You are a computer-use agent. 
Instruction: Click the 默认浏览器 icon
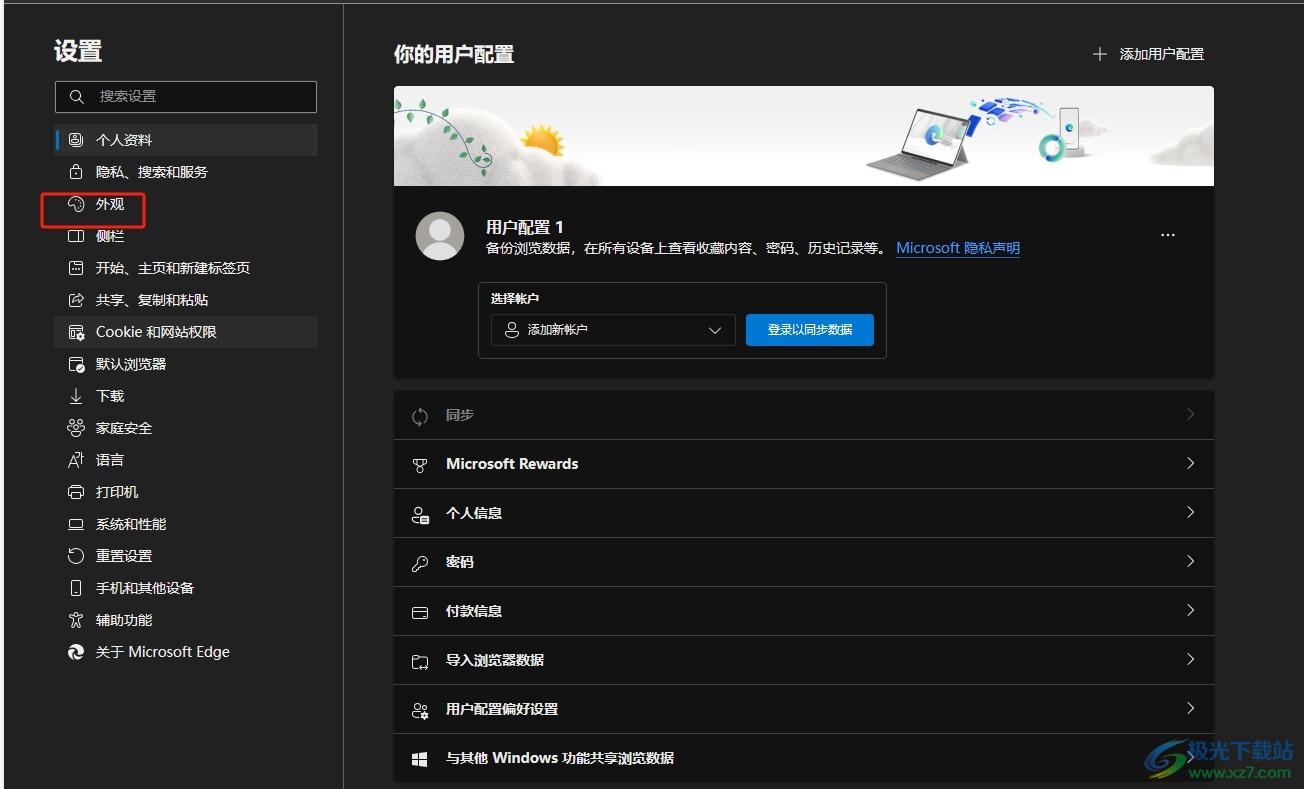[76, 364]
